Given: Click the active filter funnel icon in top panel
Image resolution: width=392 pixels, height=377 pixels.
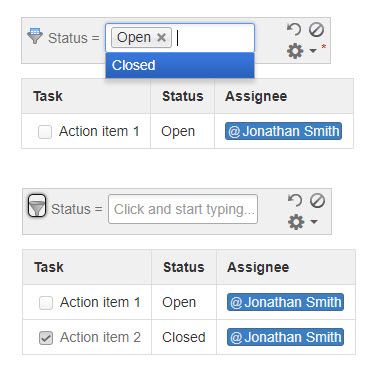Looking at the screenshot, I should tap(35, 36).
